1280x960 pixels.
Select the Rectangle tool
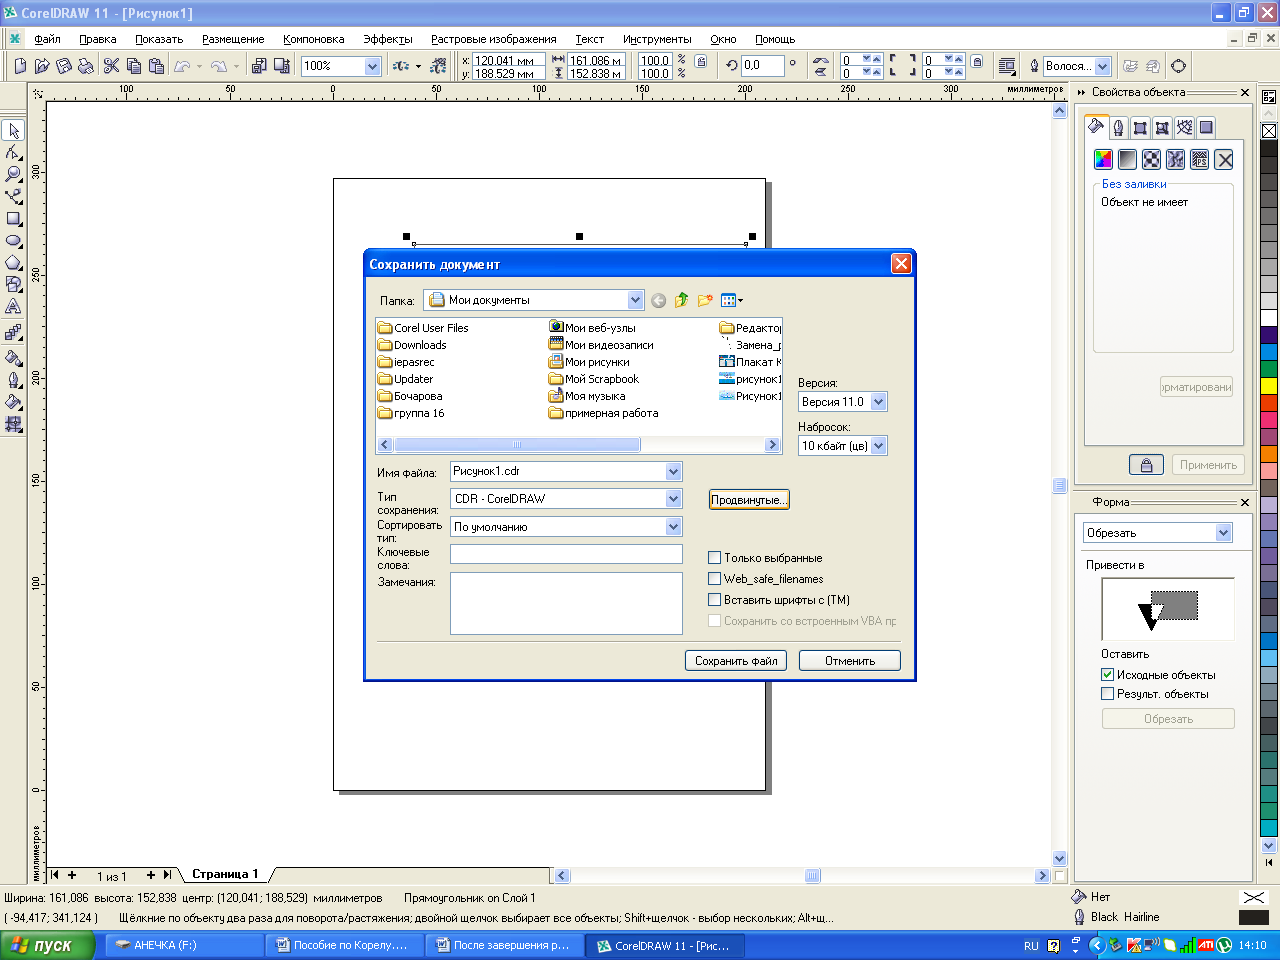14,218
